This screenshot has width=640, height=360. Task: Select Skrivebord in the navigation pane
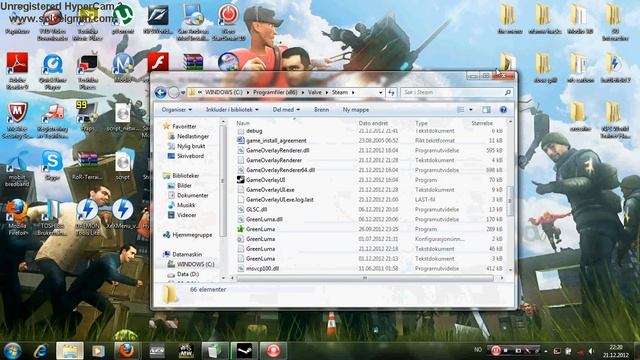(x=190, y=156)
